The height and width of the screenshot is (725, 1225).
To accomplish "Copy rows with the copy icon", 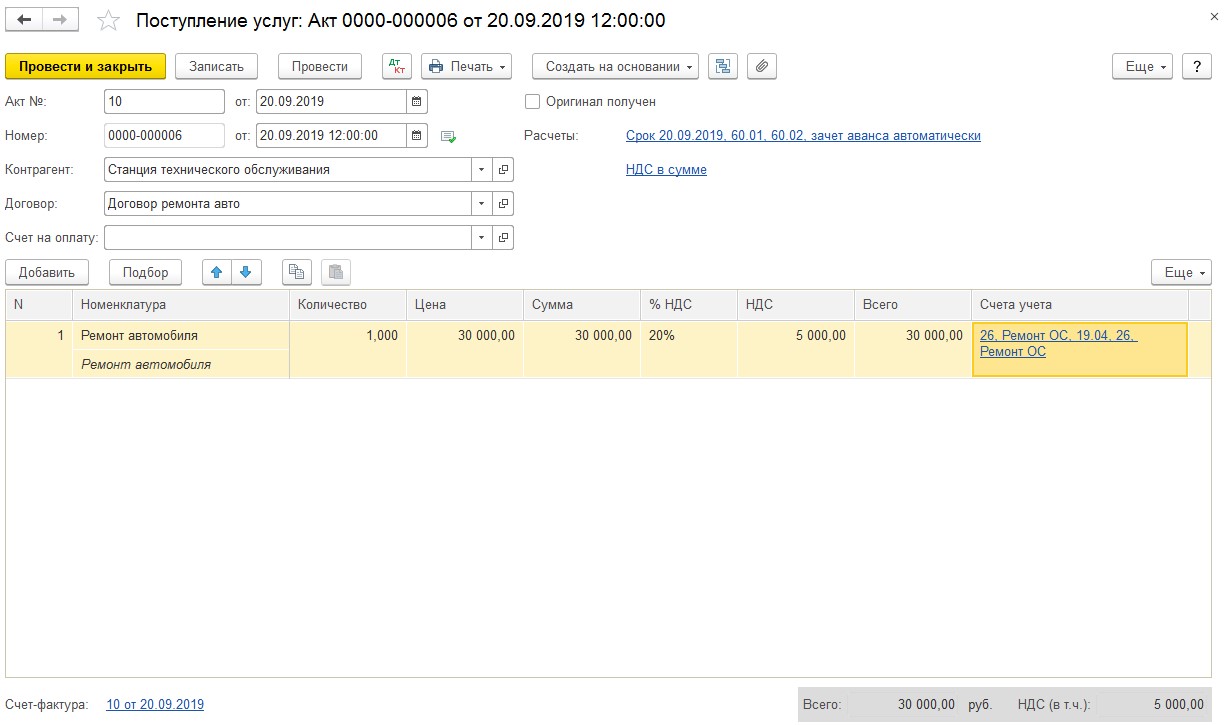I will (x=297, y=272).
